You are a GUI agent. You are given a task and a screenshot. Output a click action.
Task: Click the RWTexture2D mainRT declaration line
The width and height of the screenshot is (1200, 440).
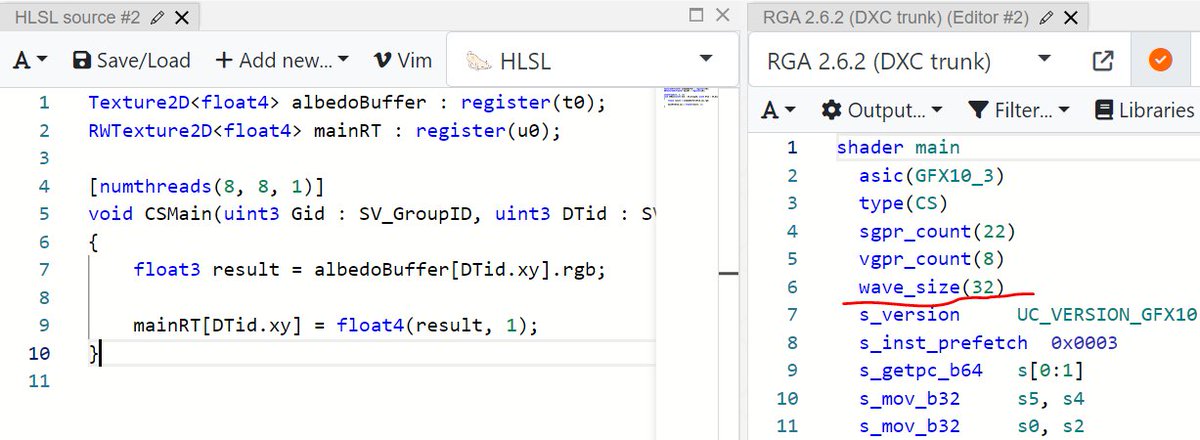tap(325, 130)
